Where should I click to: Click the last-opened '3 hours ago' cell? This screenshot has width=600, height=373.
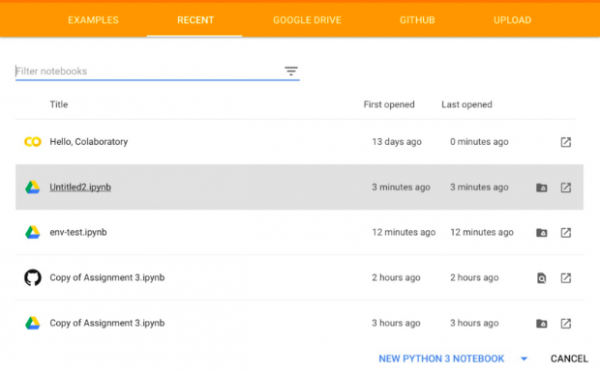pyautogui.click(x=474, y=323)
